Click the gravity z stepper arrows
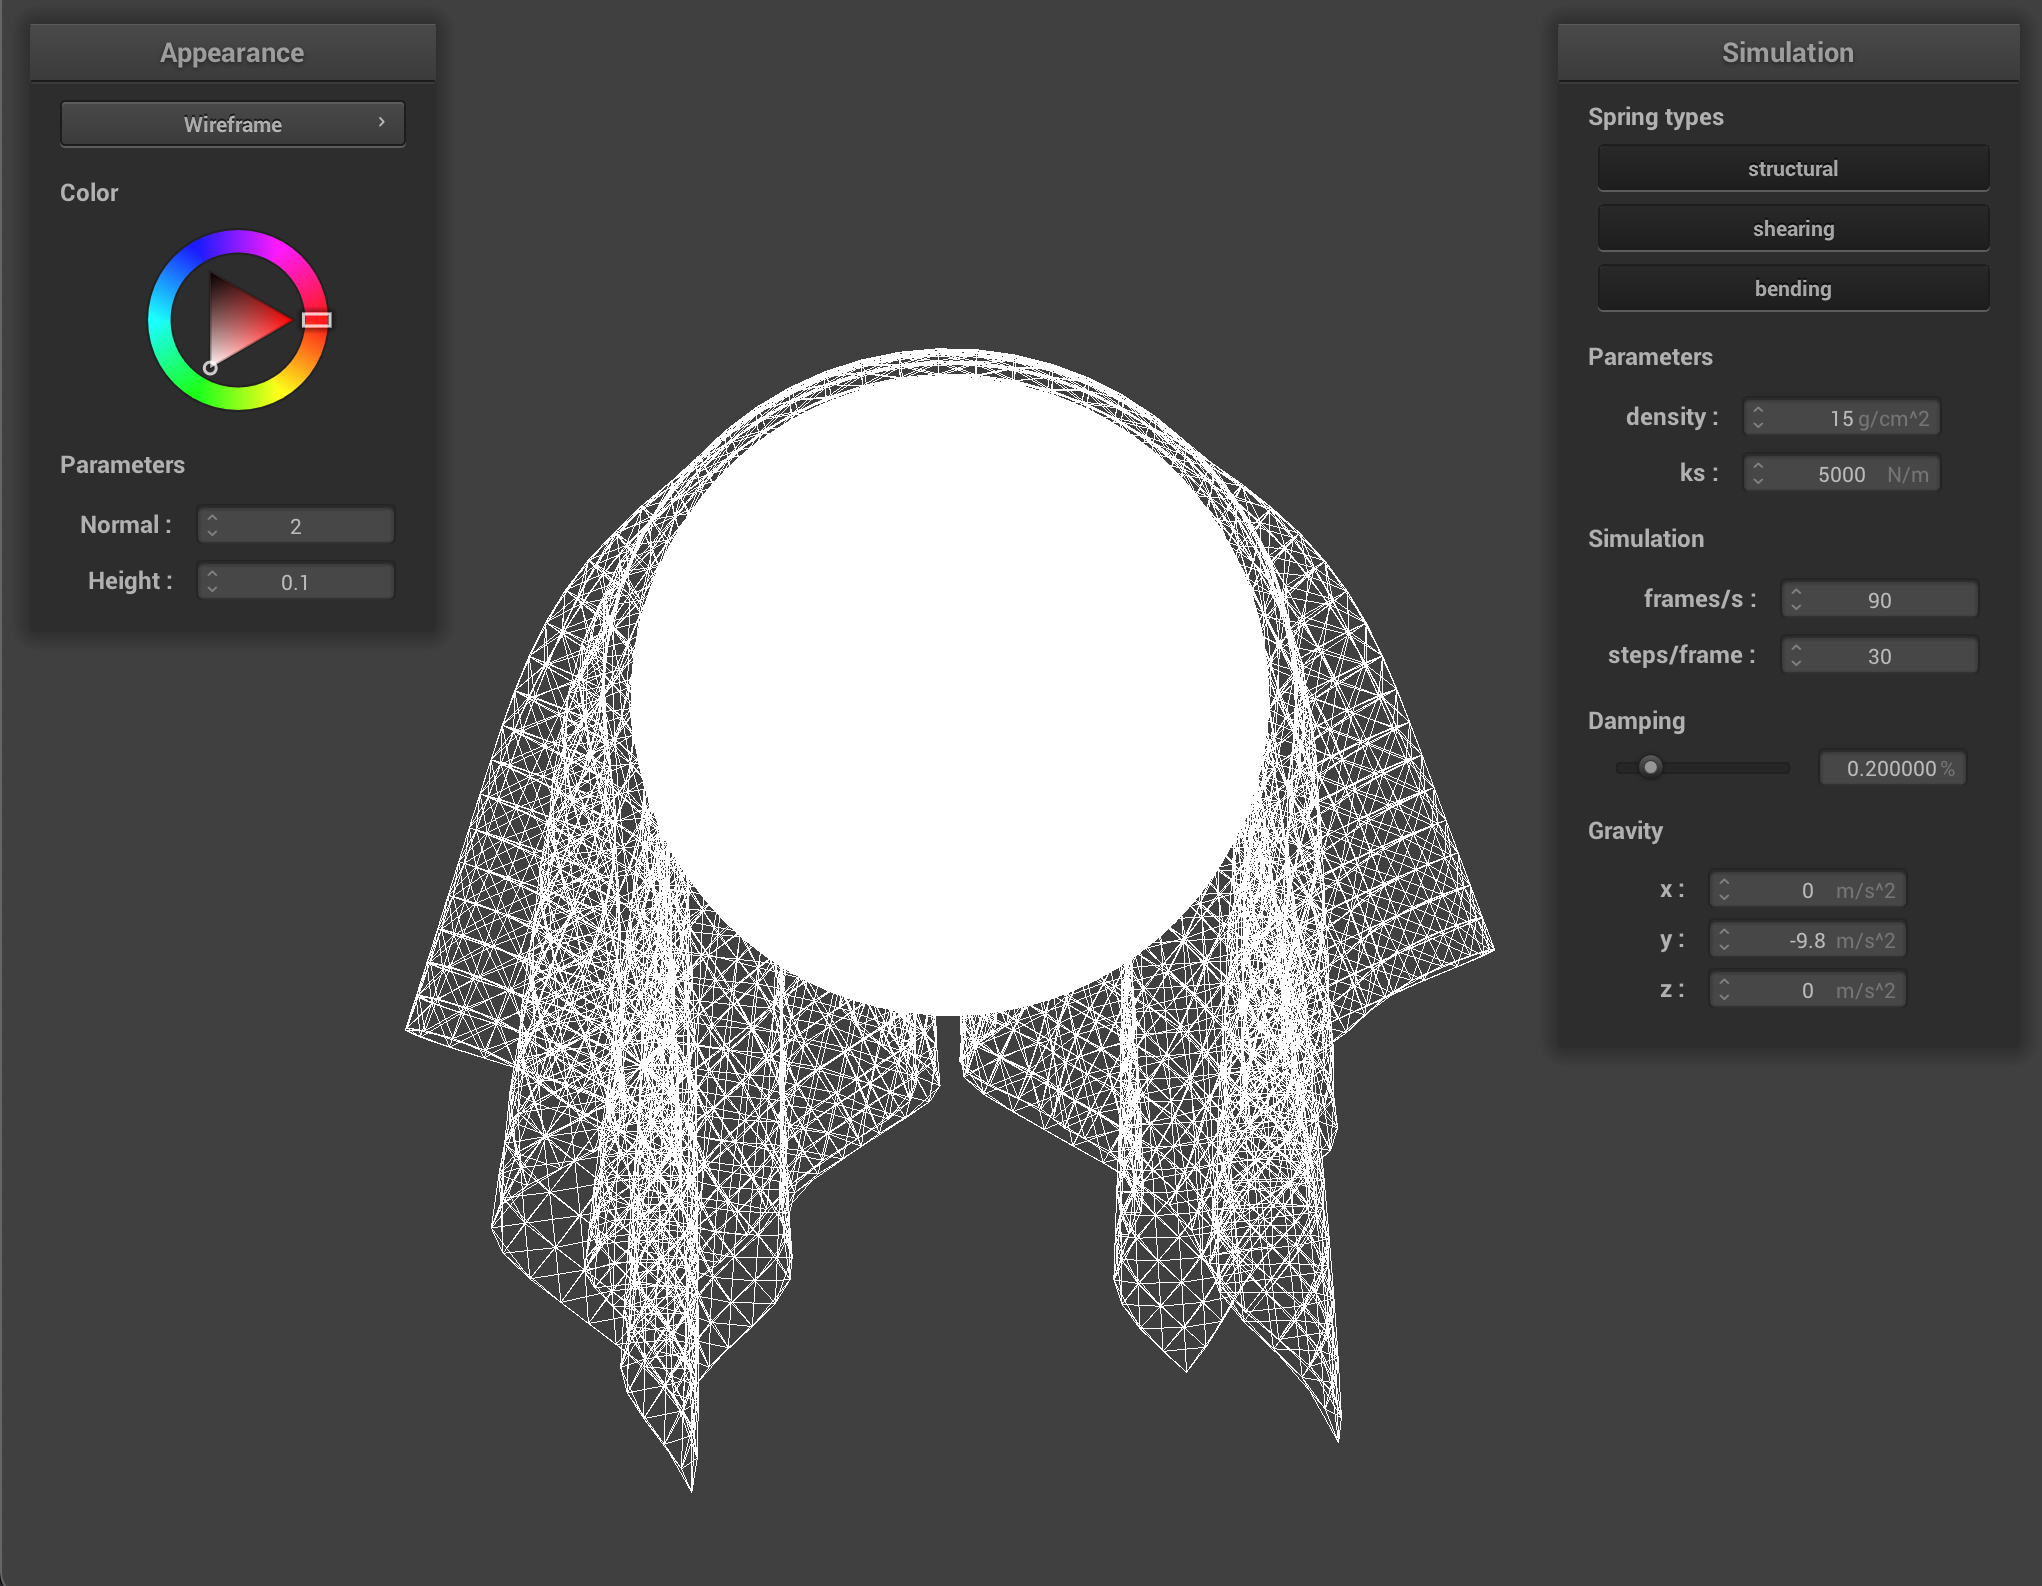This screenshot has width=2042, height=1586. coord(1724,989)
